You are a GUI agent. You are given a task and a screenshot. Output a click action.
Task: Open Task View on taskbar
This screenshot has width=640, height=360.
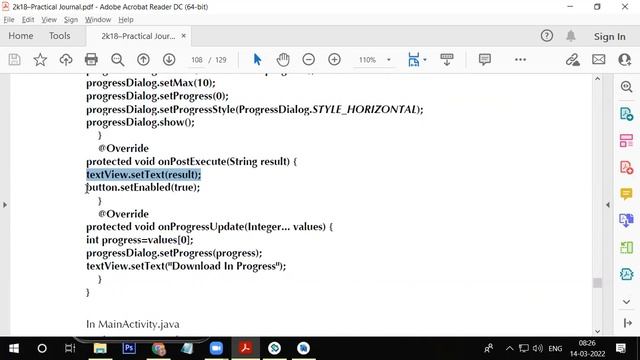(x=70, y=348)
